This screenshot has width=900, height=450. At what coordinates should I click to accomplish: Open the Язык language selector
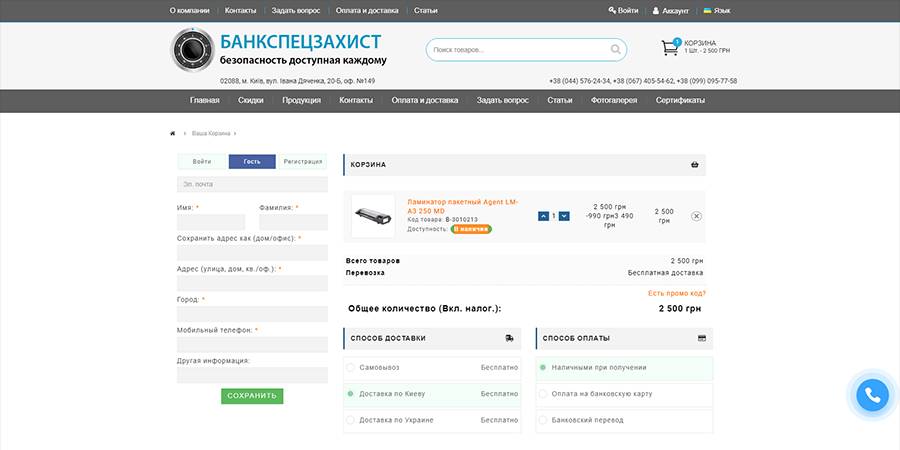pyautogui.click(x=716, y=10)
